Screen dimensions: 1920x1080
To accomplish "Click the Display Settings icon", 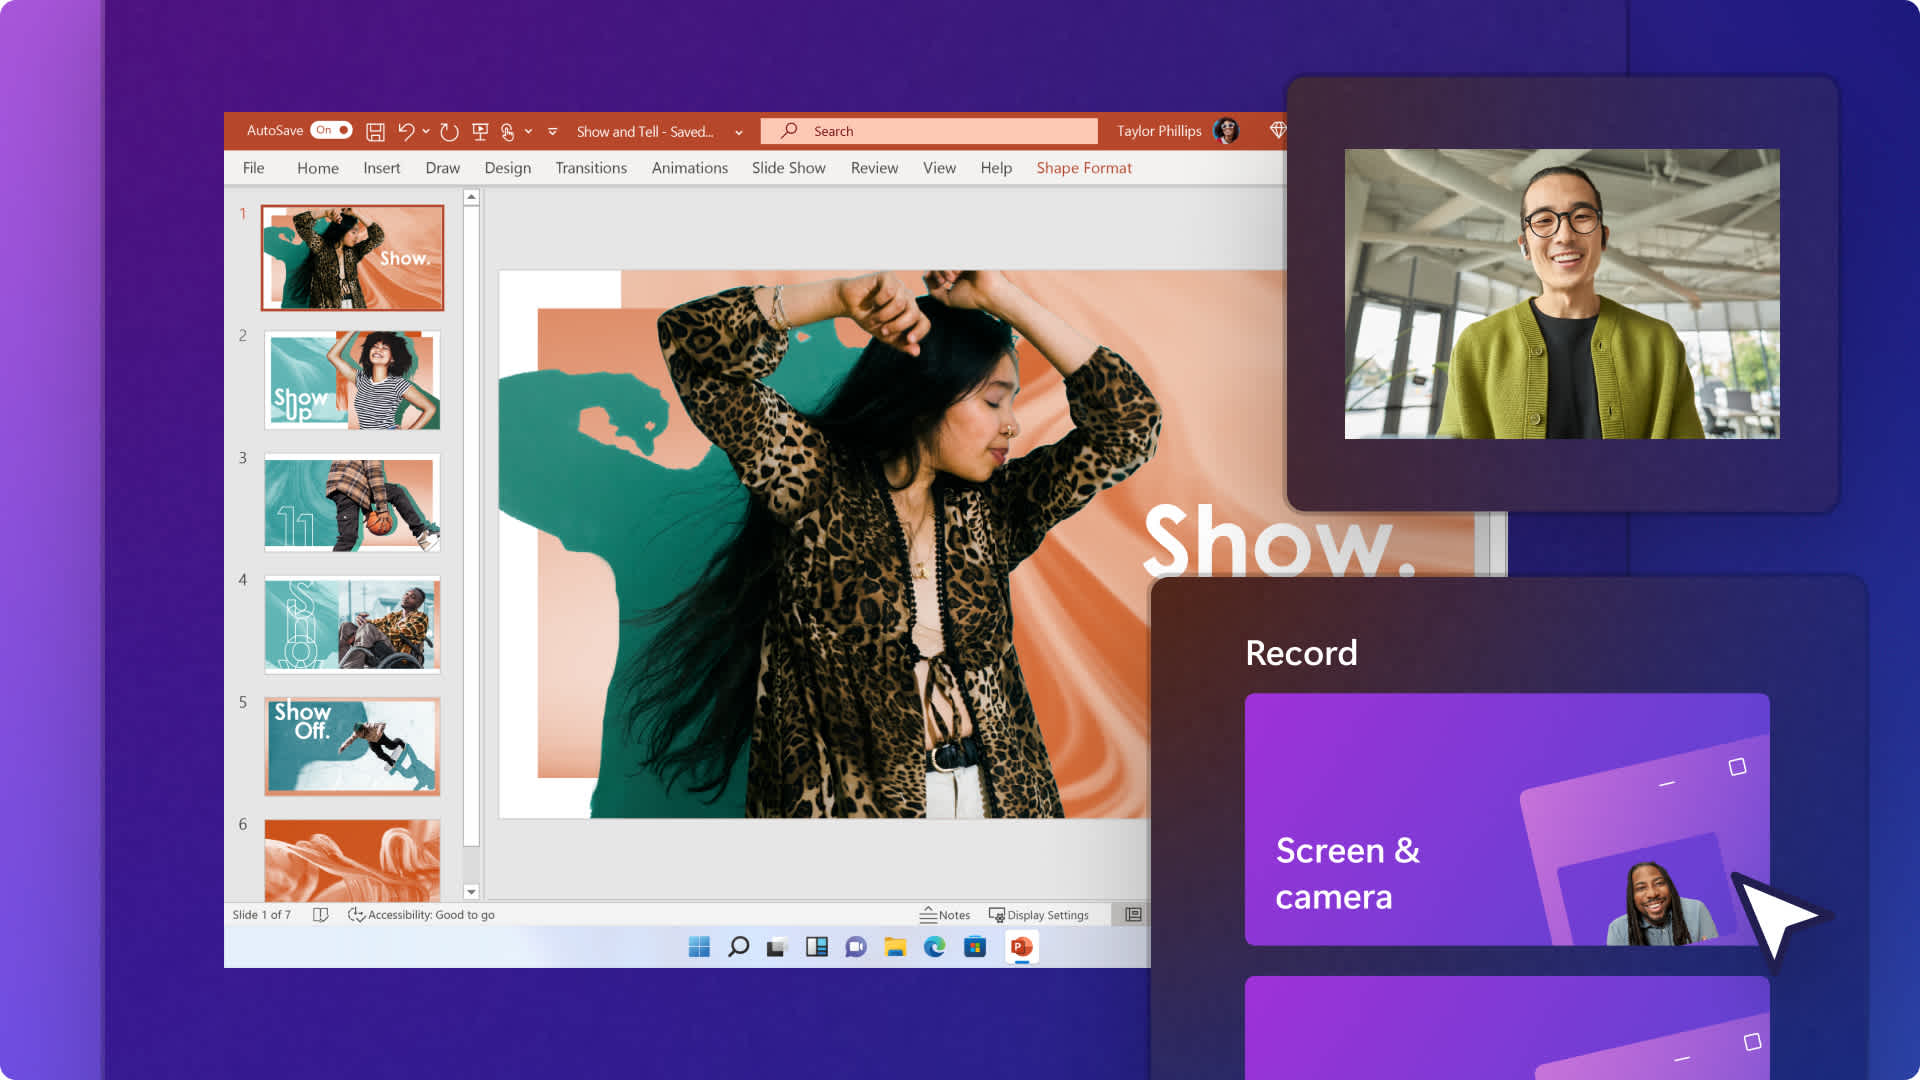I will click(994, 914).
